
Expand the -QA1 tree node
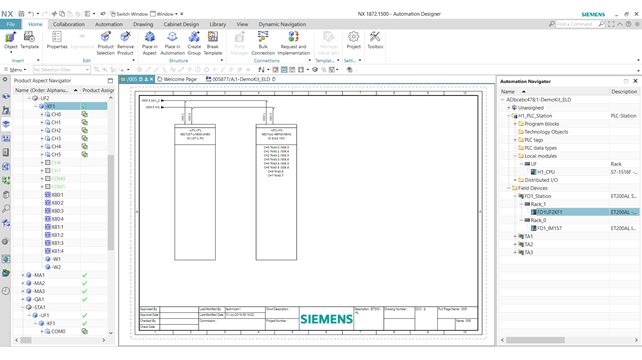23,299
